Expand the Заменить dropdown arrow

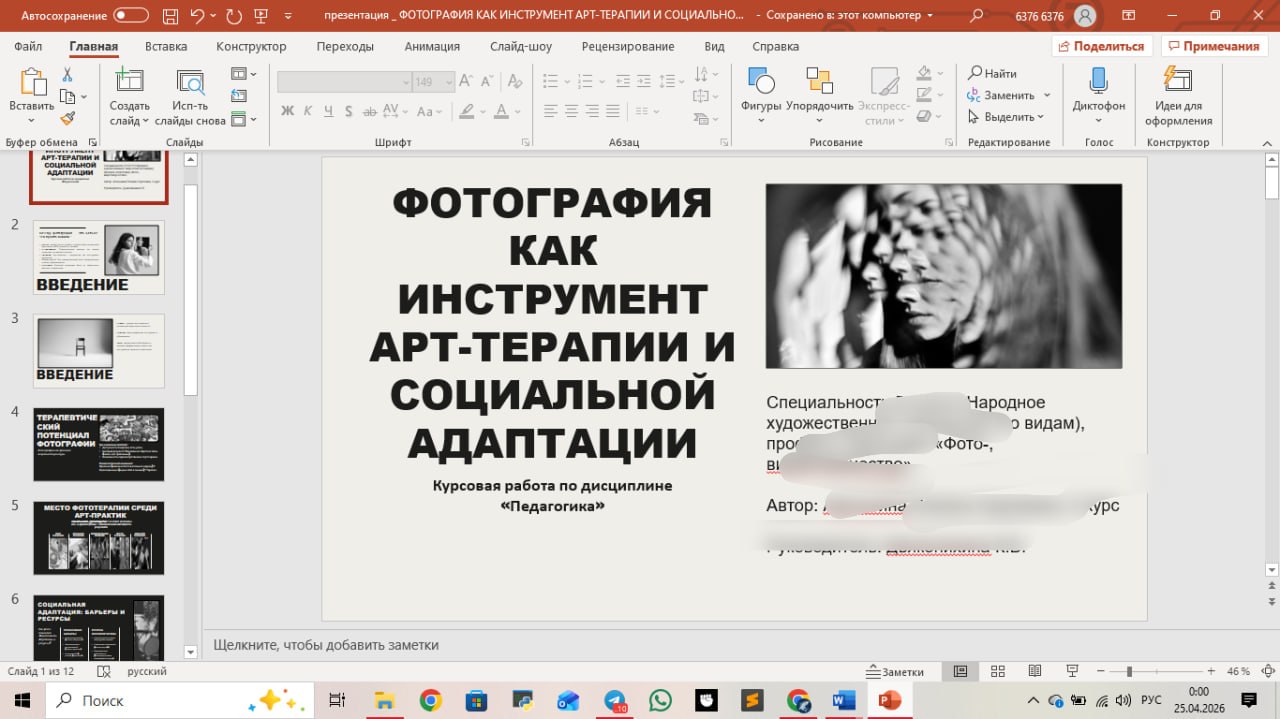(x=1047, y=96)
